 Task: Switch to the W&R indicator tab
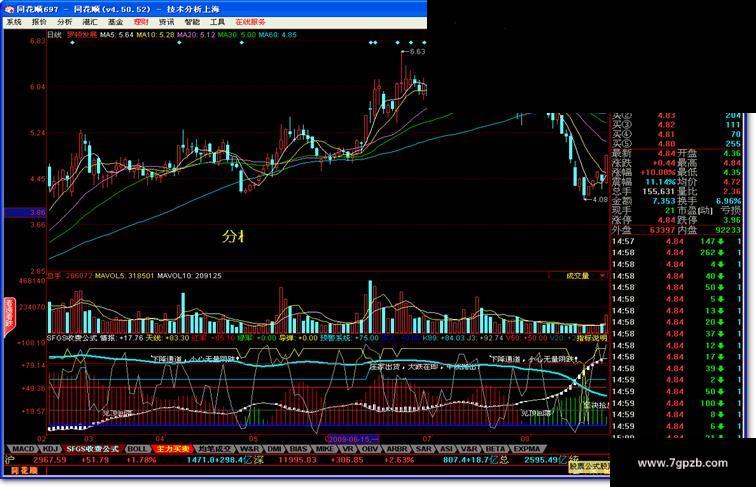249,449
